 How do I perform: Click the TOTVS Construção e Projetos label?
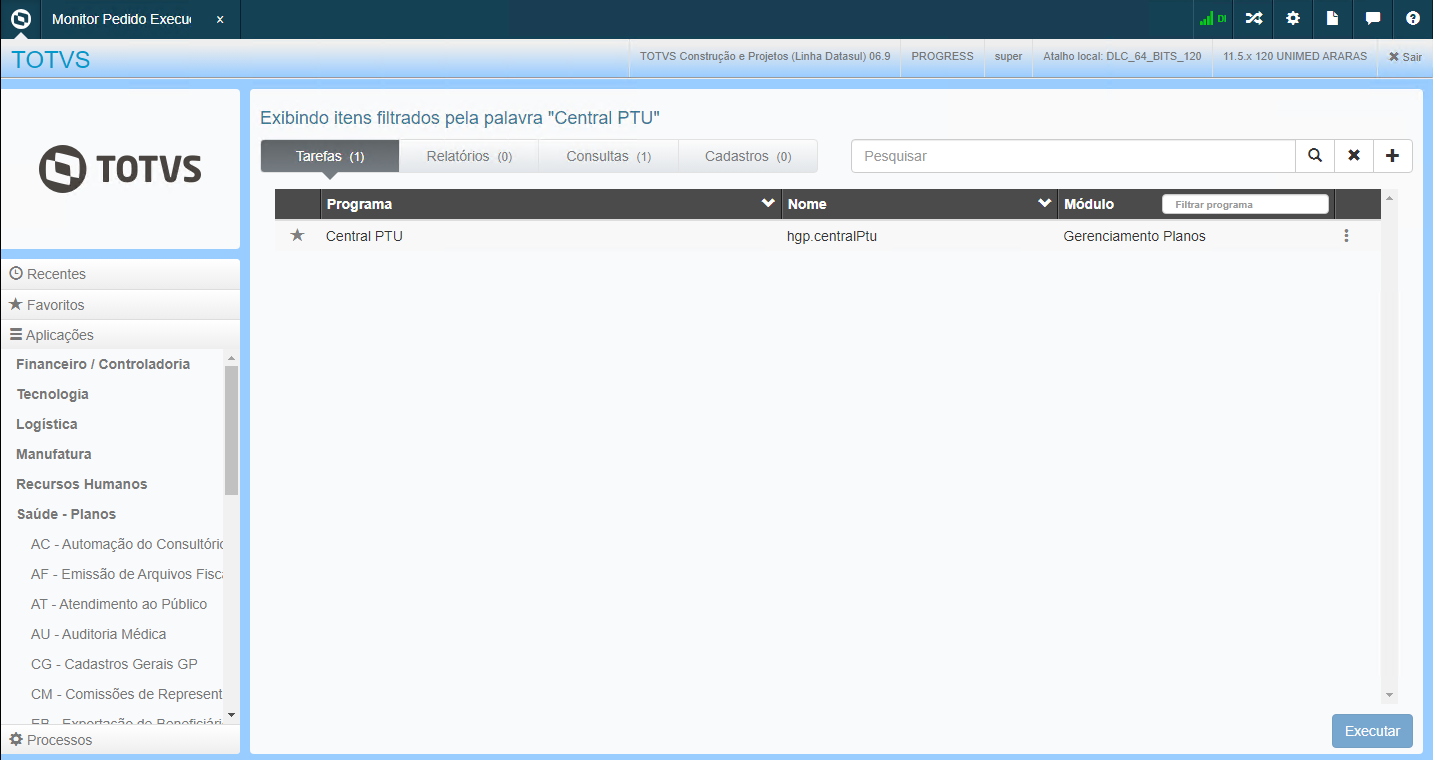(765, 57)
